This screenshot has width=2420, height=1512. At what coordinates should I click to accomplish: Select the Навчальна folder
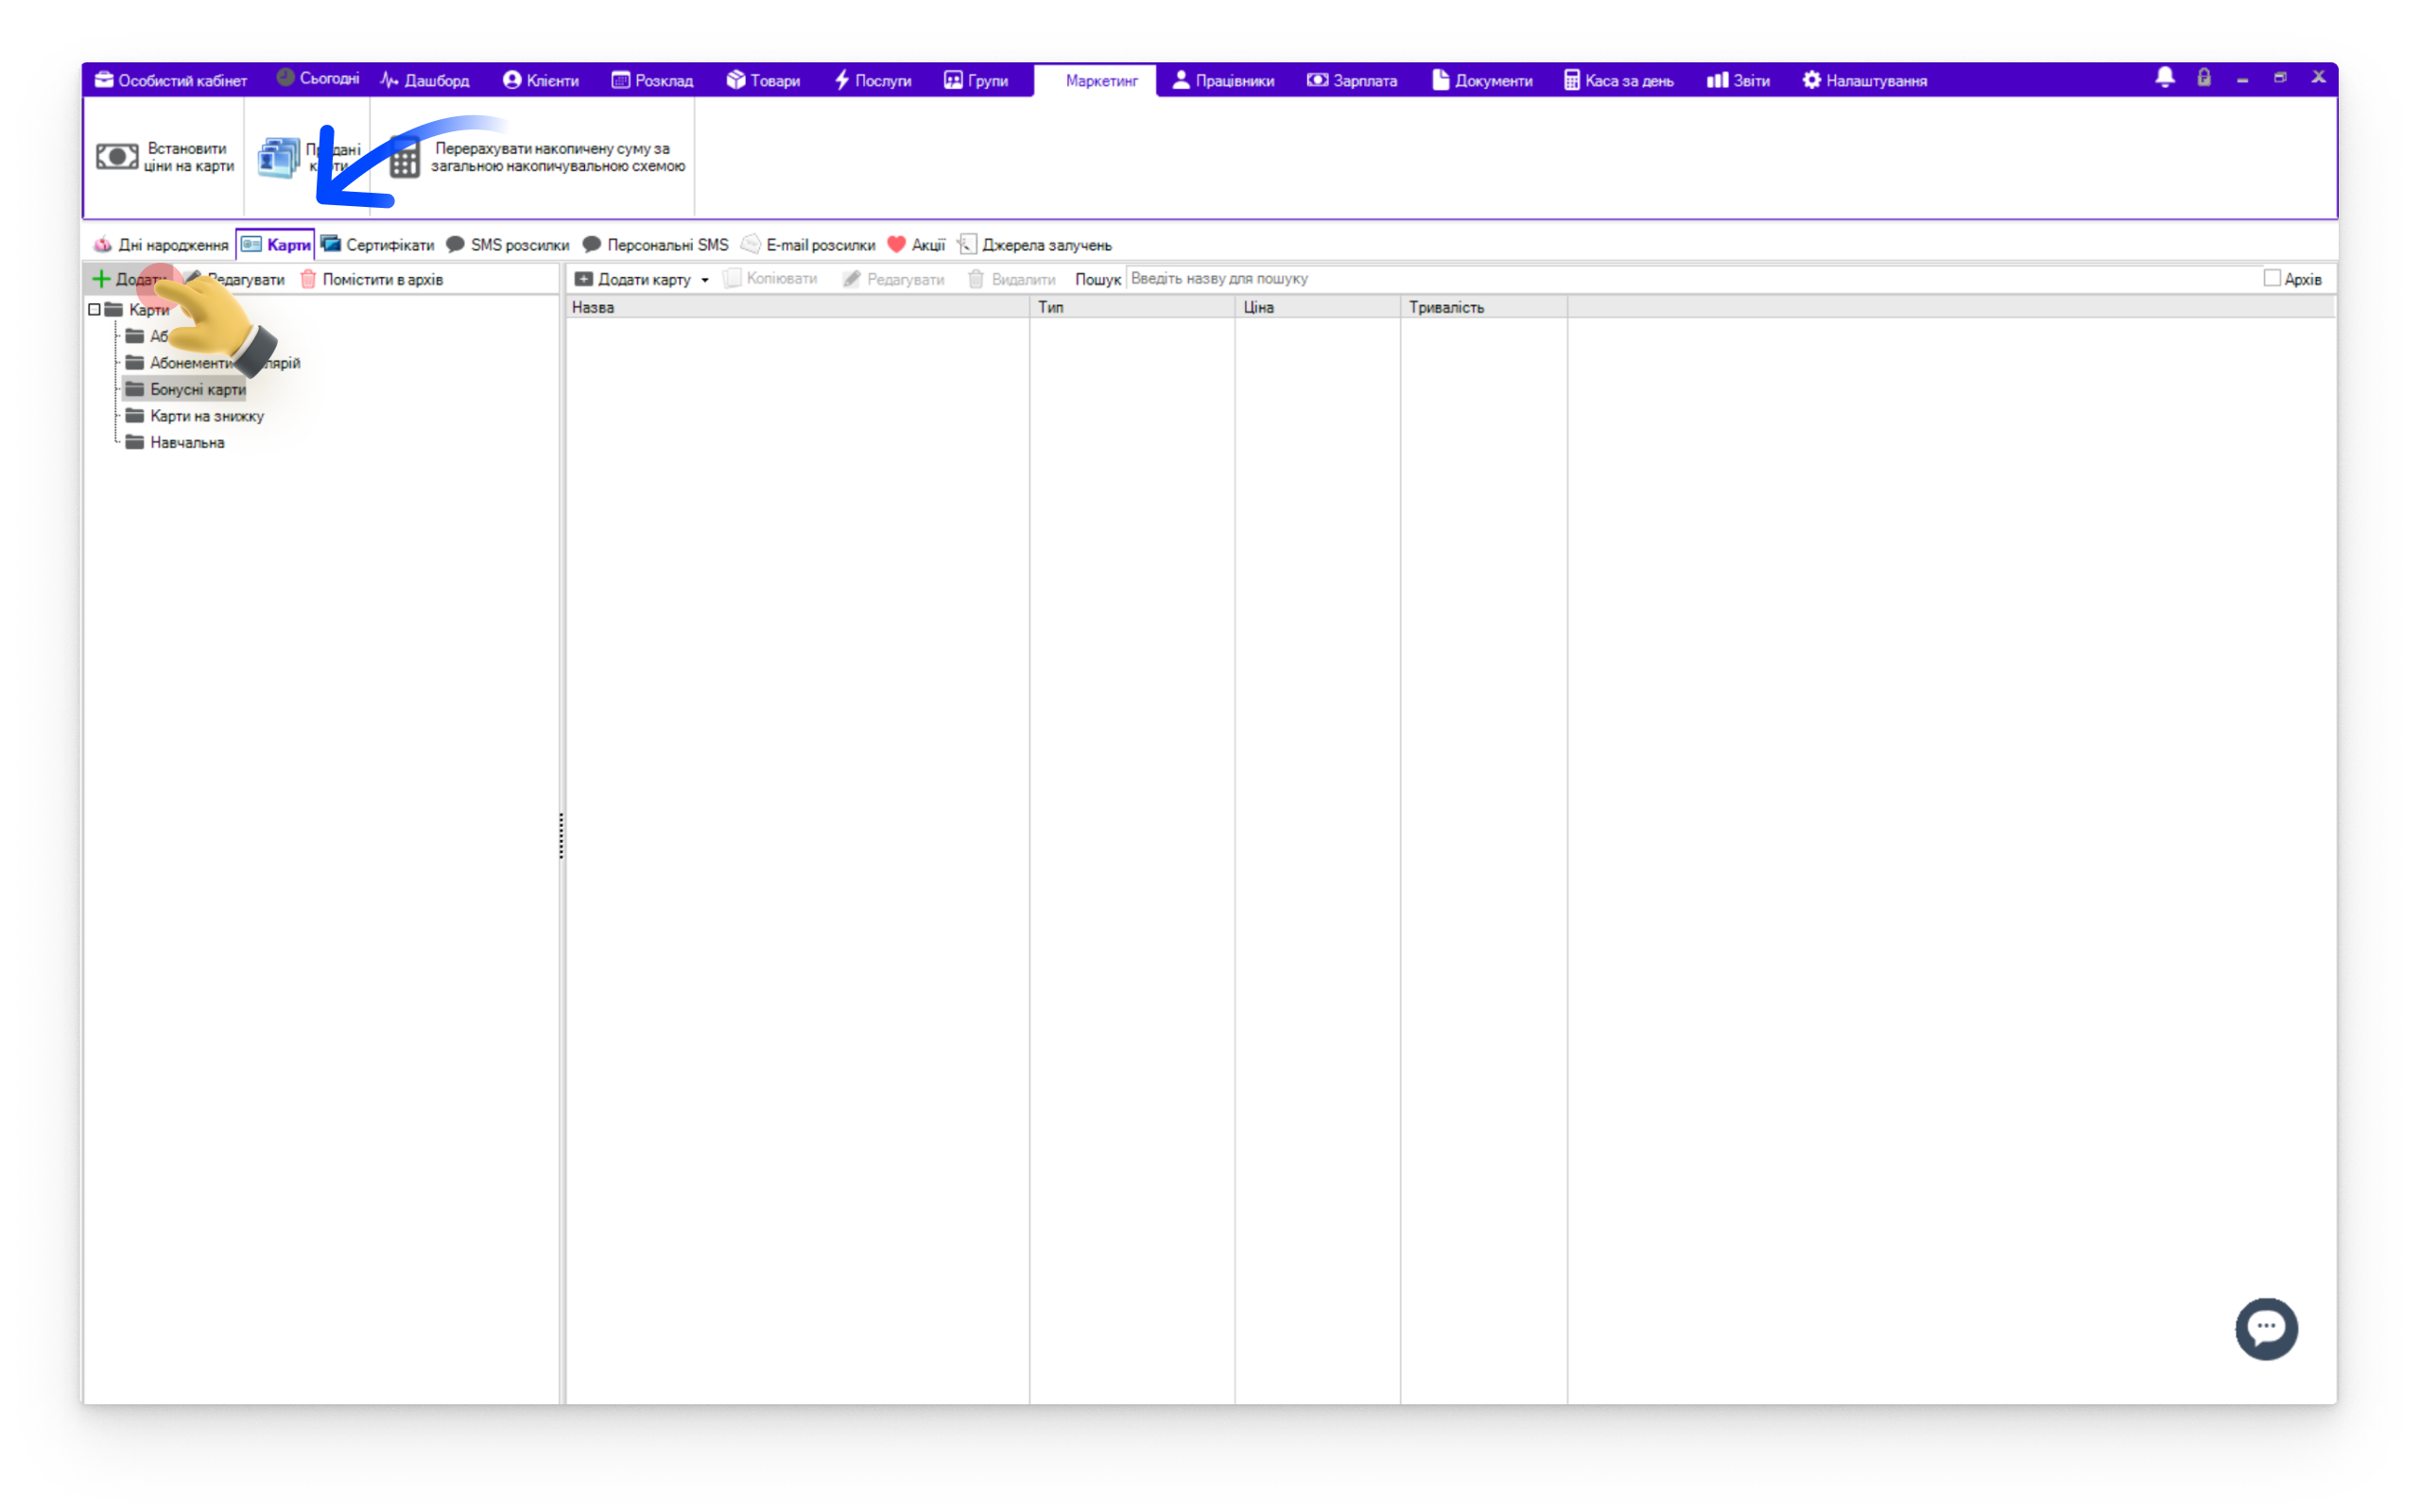(175, 442)
